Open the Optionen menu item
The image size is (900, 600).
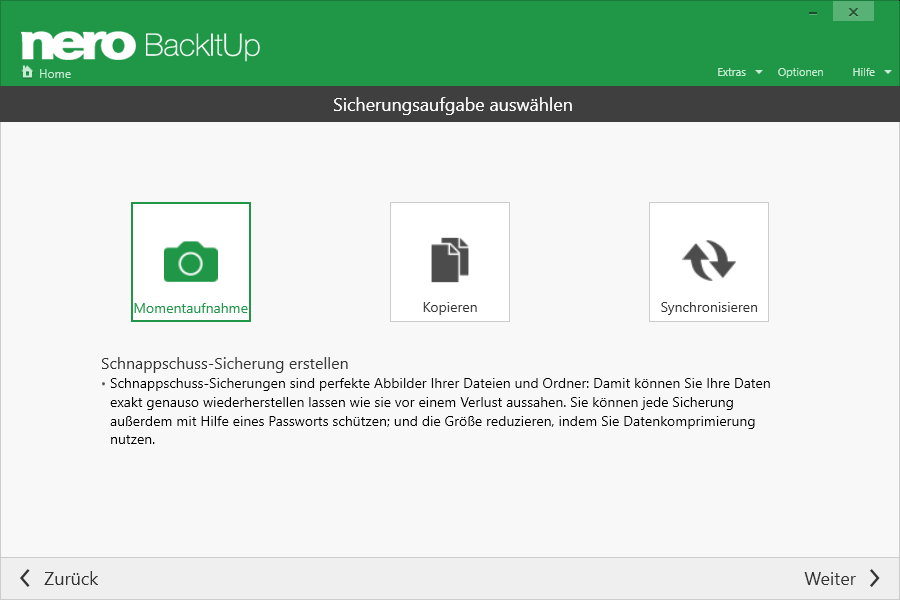(x=800, y=72)
